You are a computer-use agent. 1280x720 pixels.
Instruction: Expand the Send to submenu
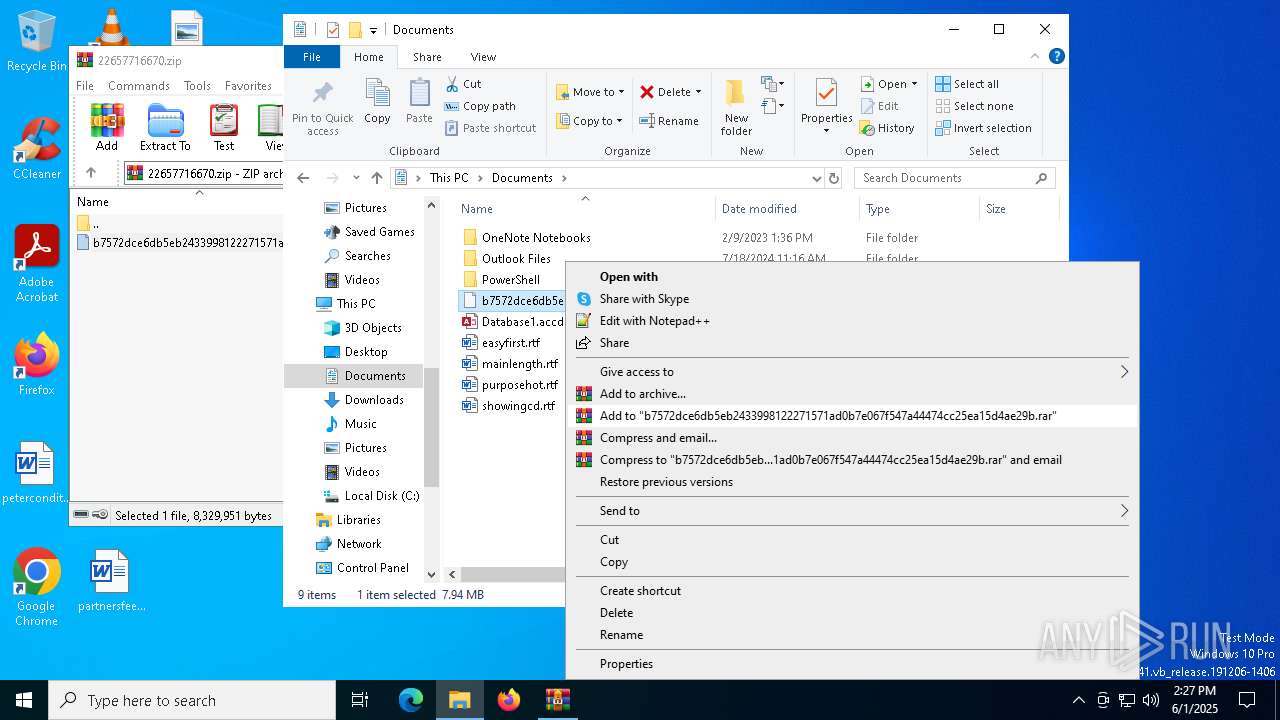tap(852, 511)
